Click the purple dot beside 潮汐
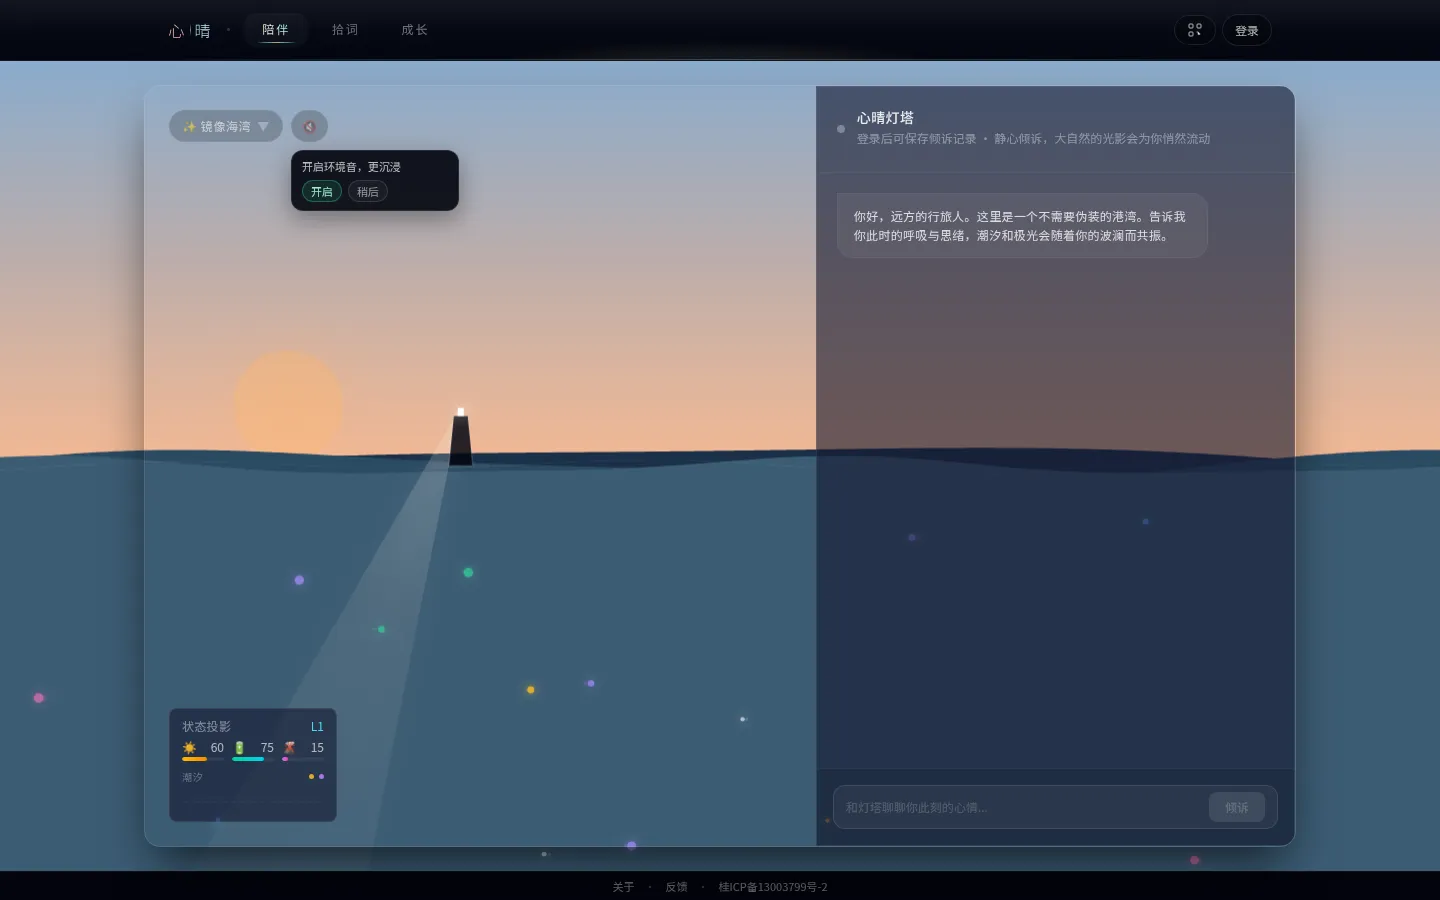The height and width of the screenshot is (900, 1440). pos(321,776)
